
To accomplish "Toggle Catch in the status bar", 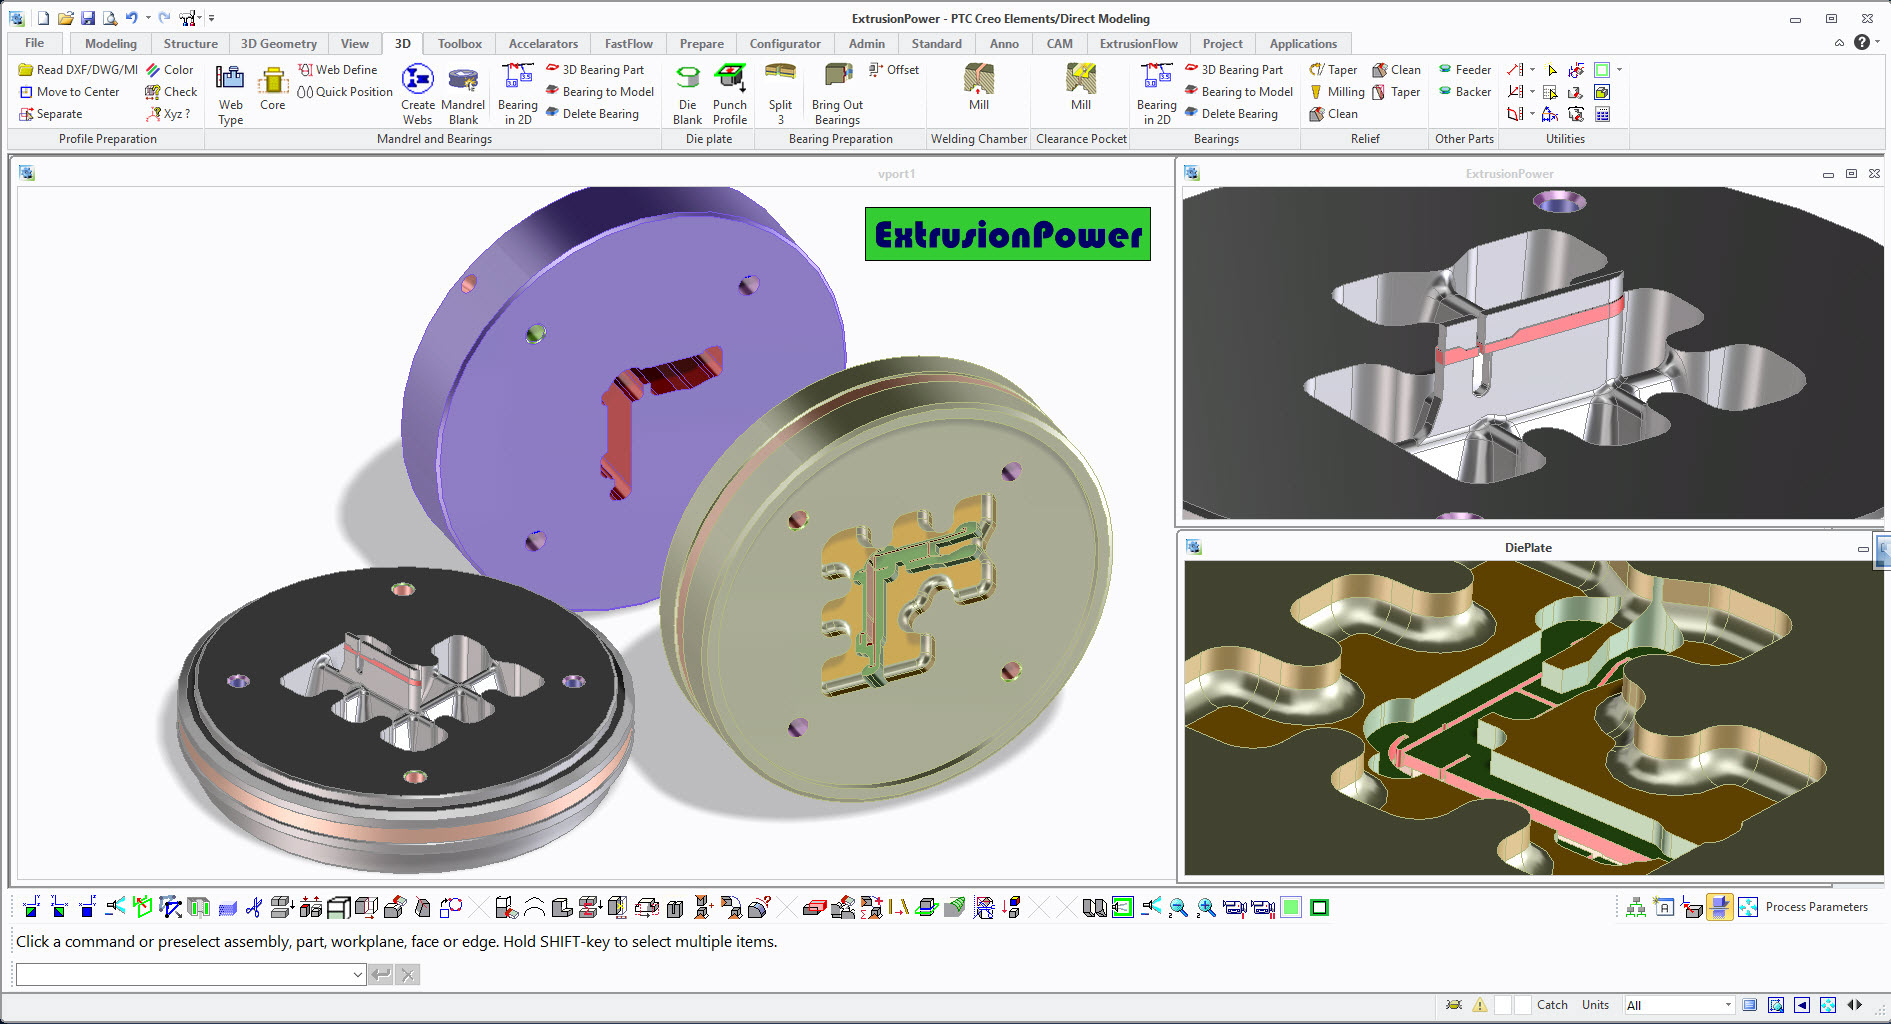I will coord(1552,1005).
